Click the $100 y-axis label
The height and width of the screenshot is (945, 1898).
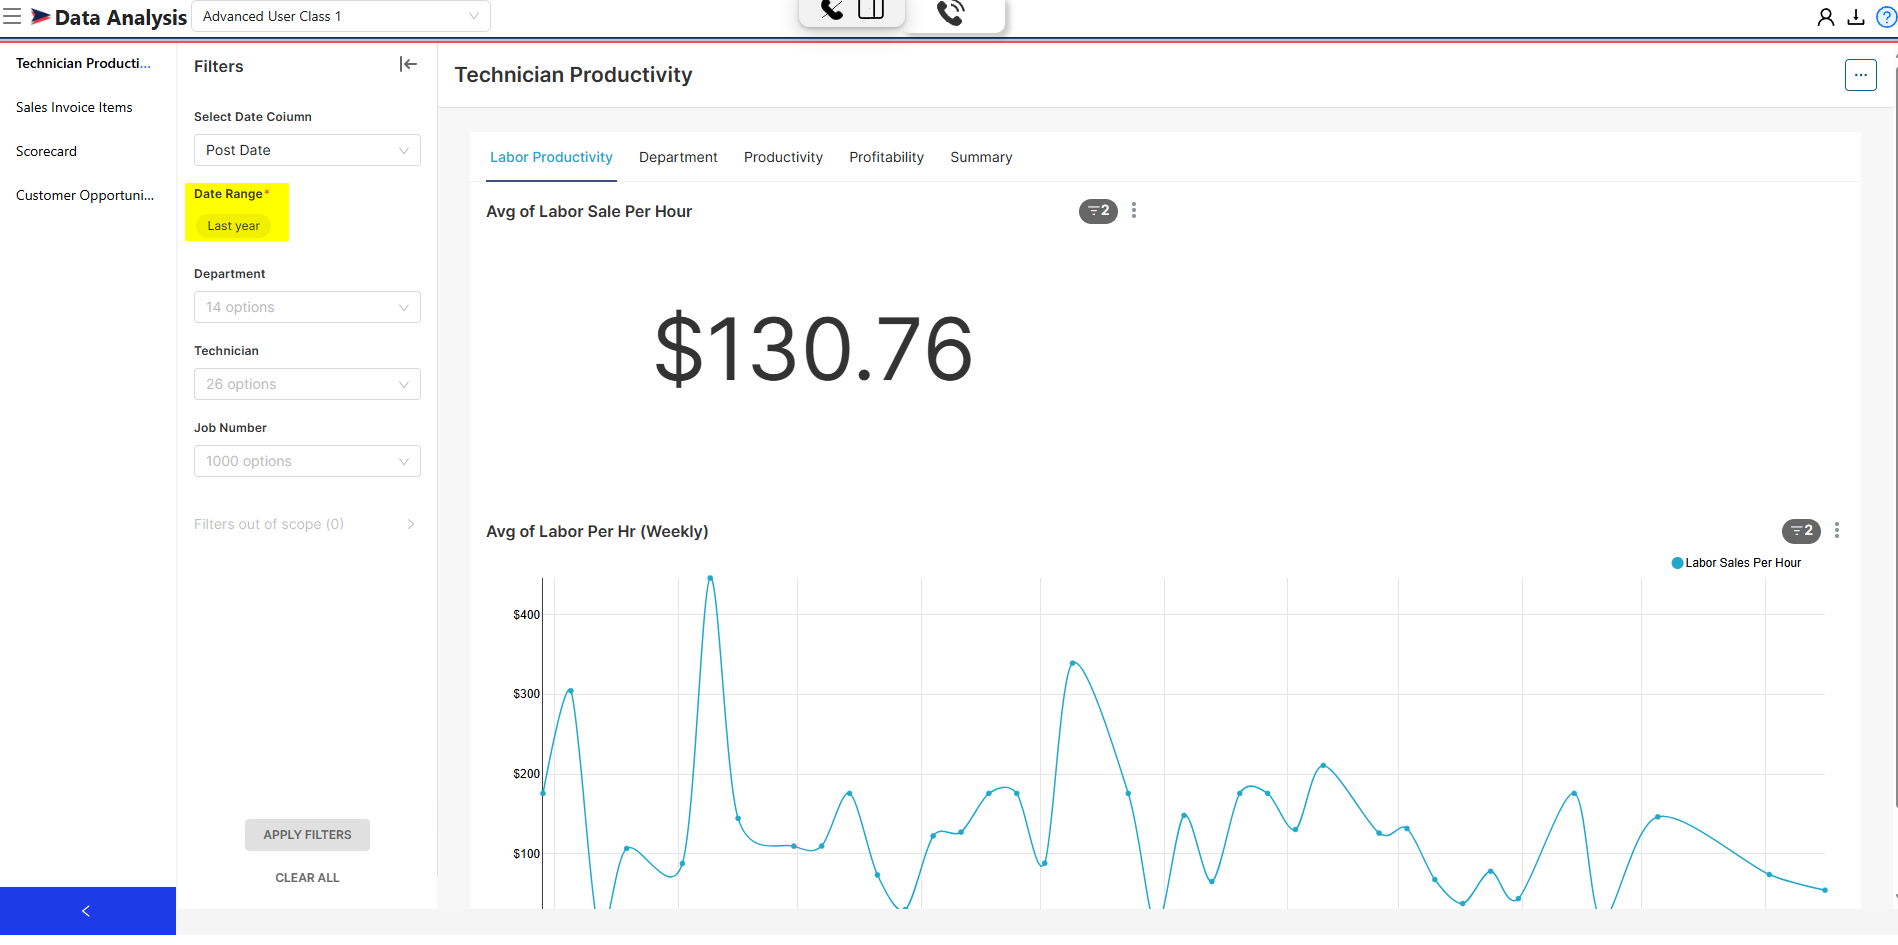pos(526,854)
